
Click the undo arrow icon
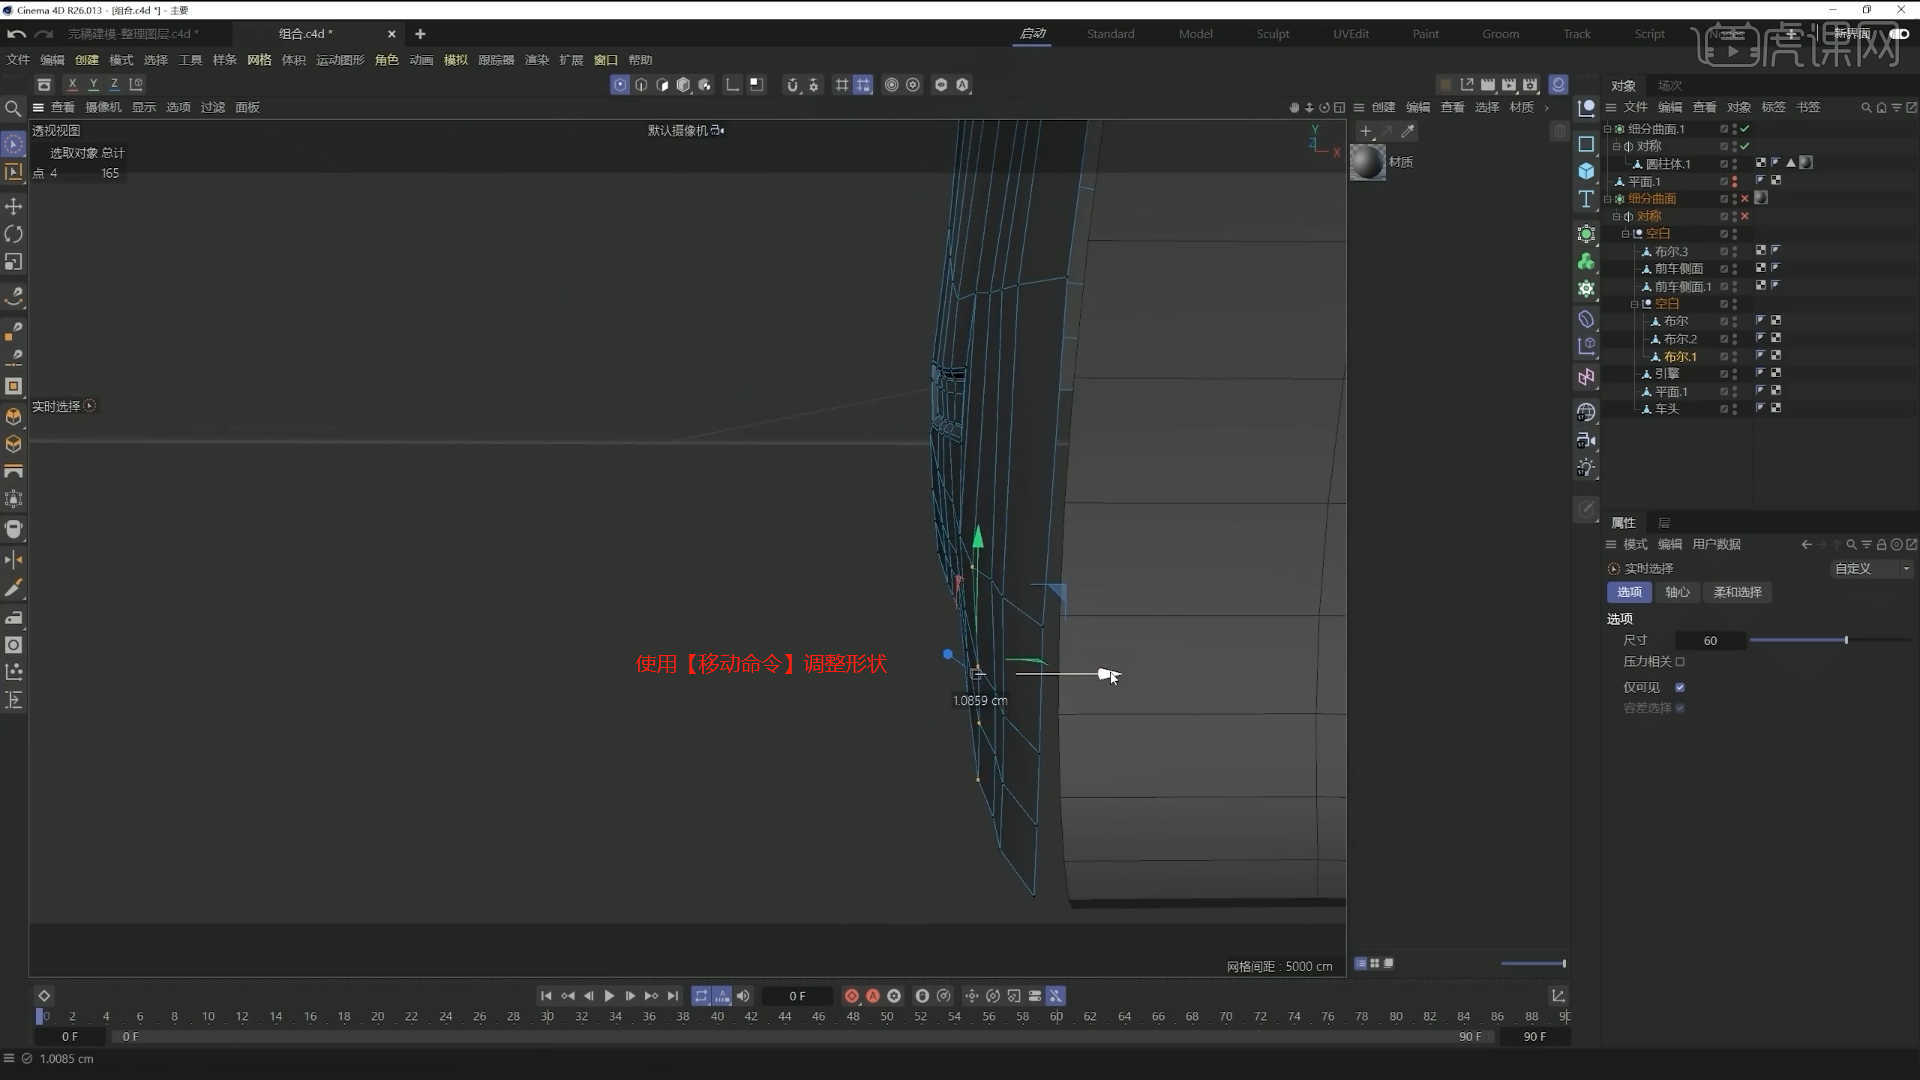tap(15, 34)
